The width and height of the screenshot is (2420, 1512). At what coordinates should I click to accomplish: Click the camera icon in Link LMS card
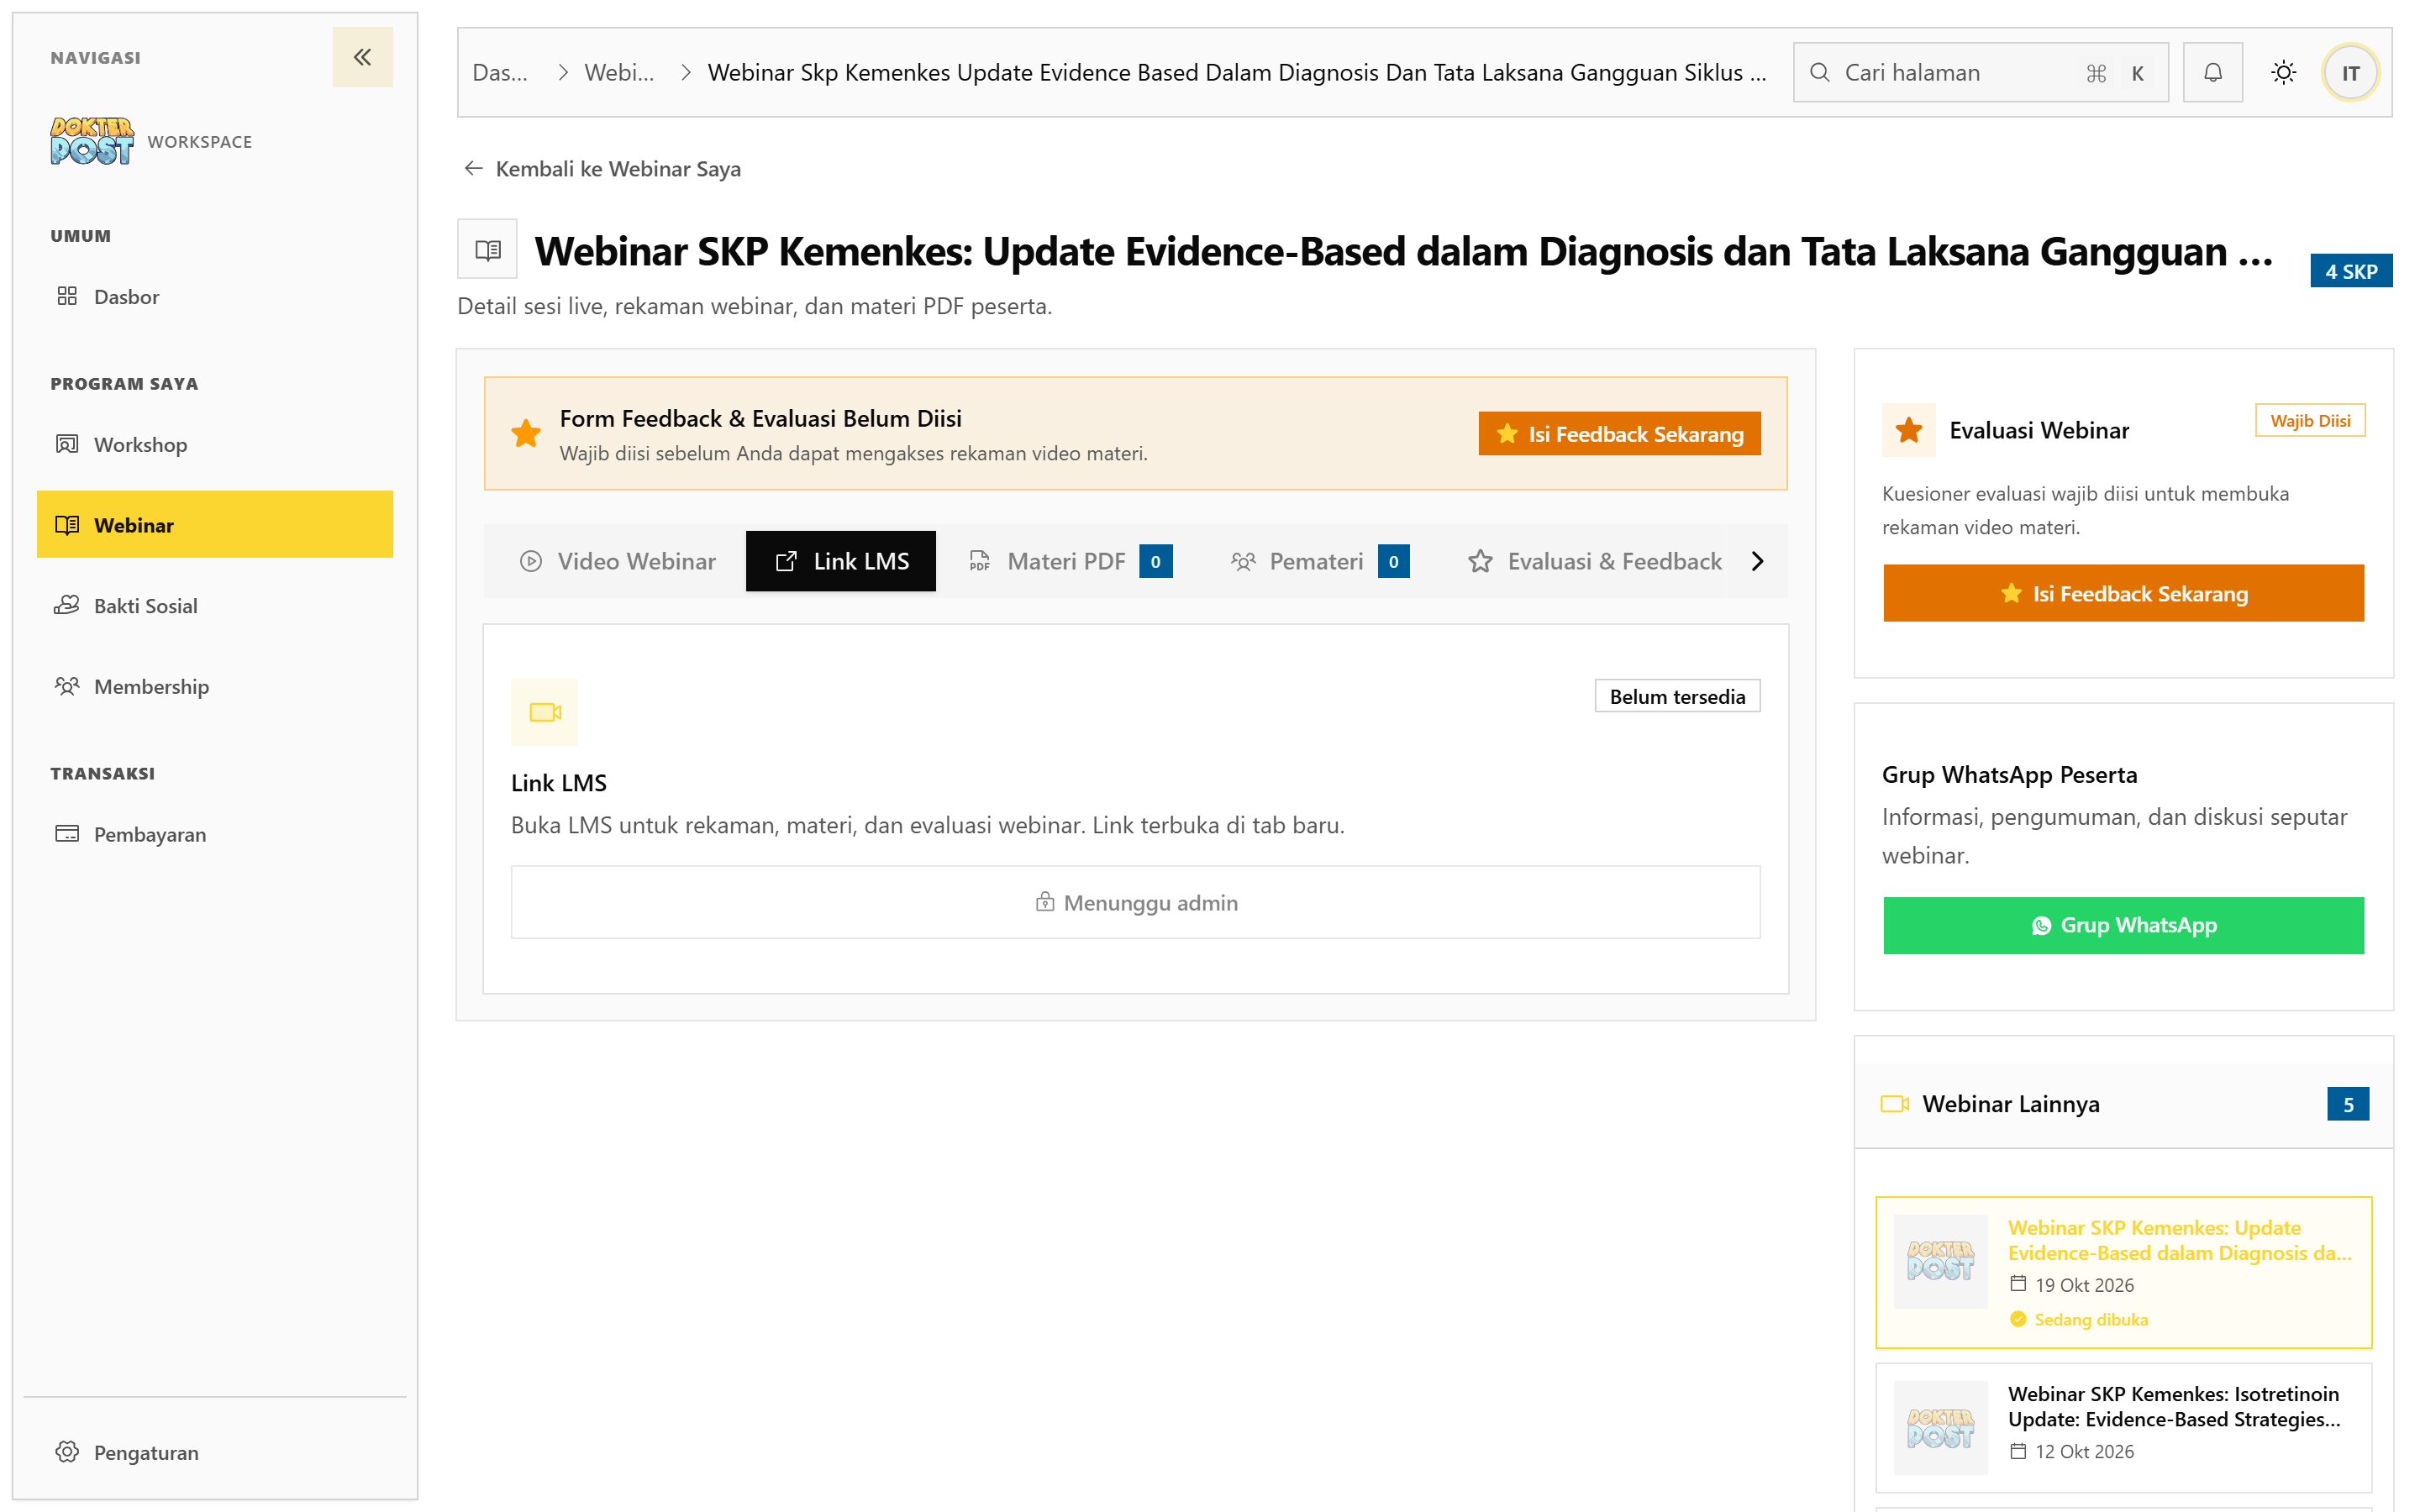(545, 712)
